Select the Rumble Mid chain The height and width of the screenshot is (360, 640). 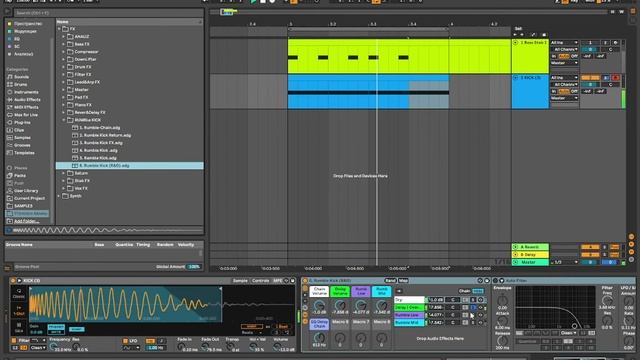409,322
